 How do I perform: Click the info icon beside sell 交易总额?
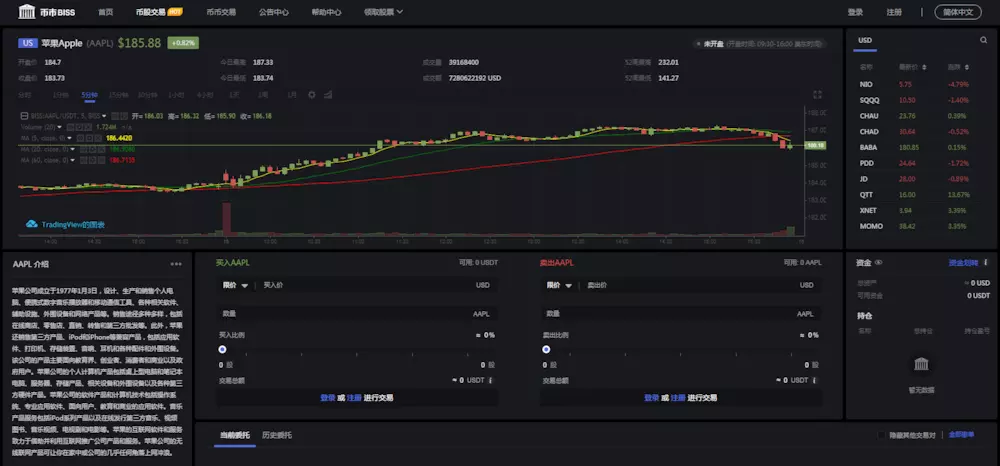814,380
